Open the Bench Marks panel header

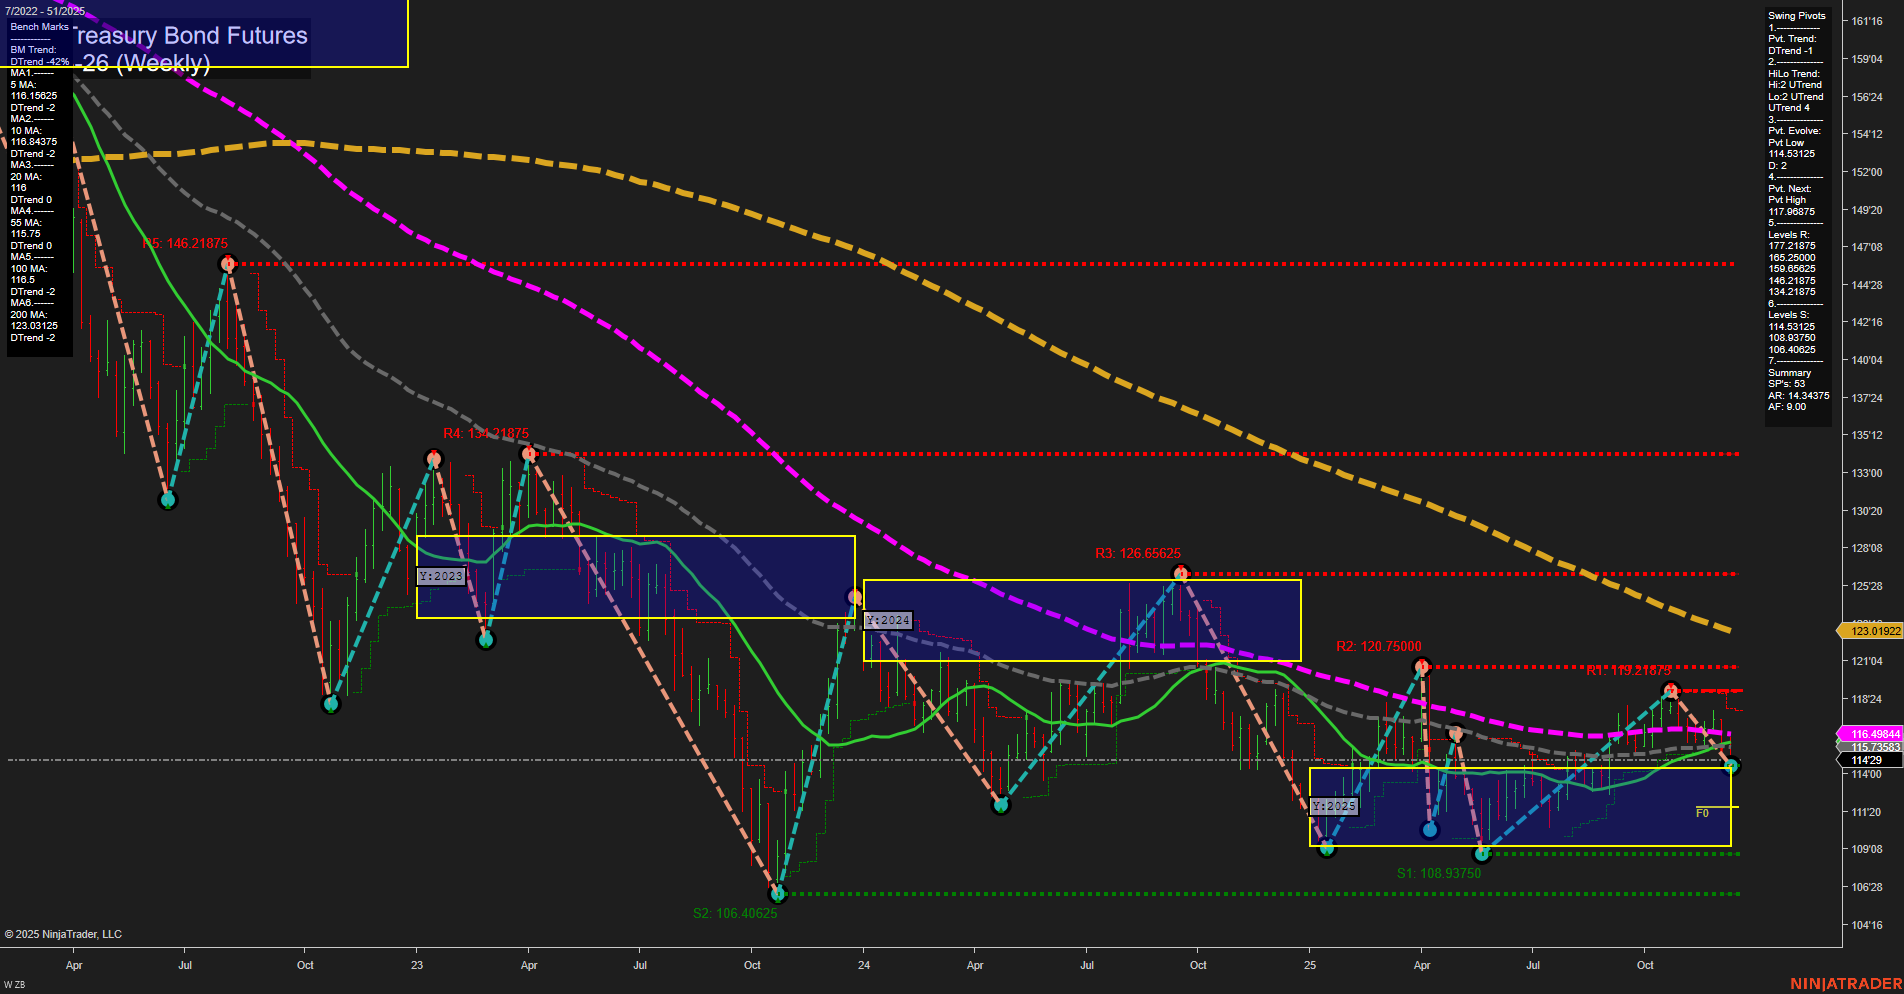(38, 26)
